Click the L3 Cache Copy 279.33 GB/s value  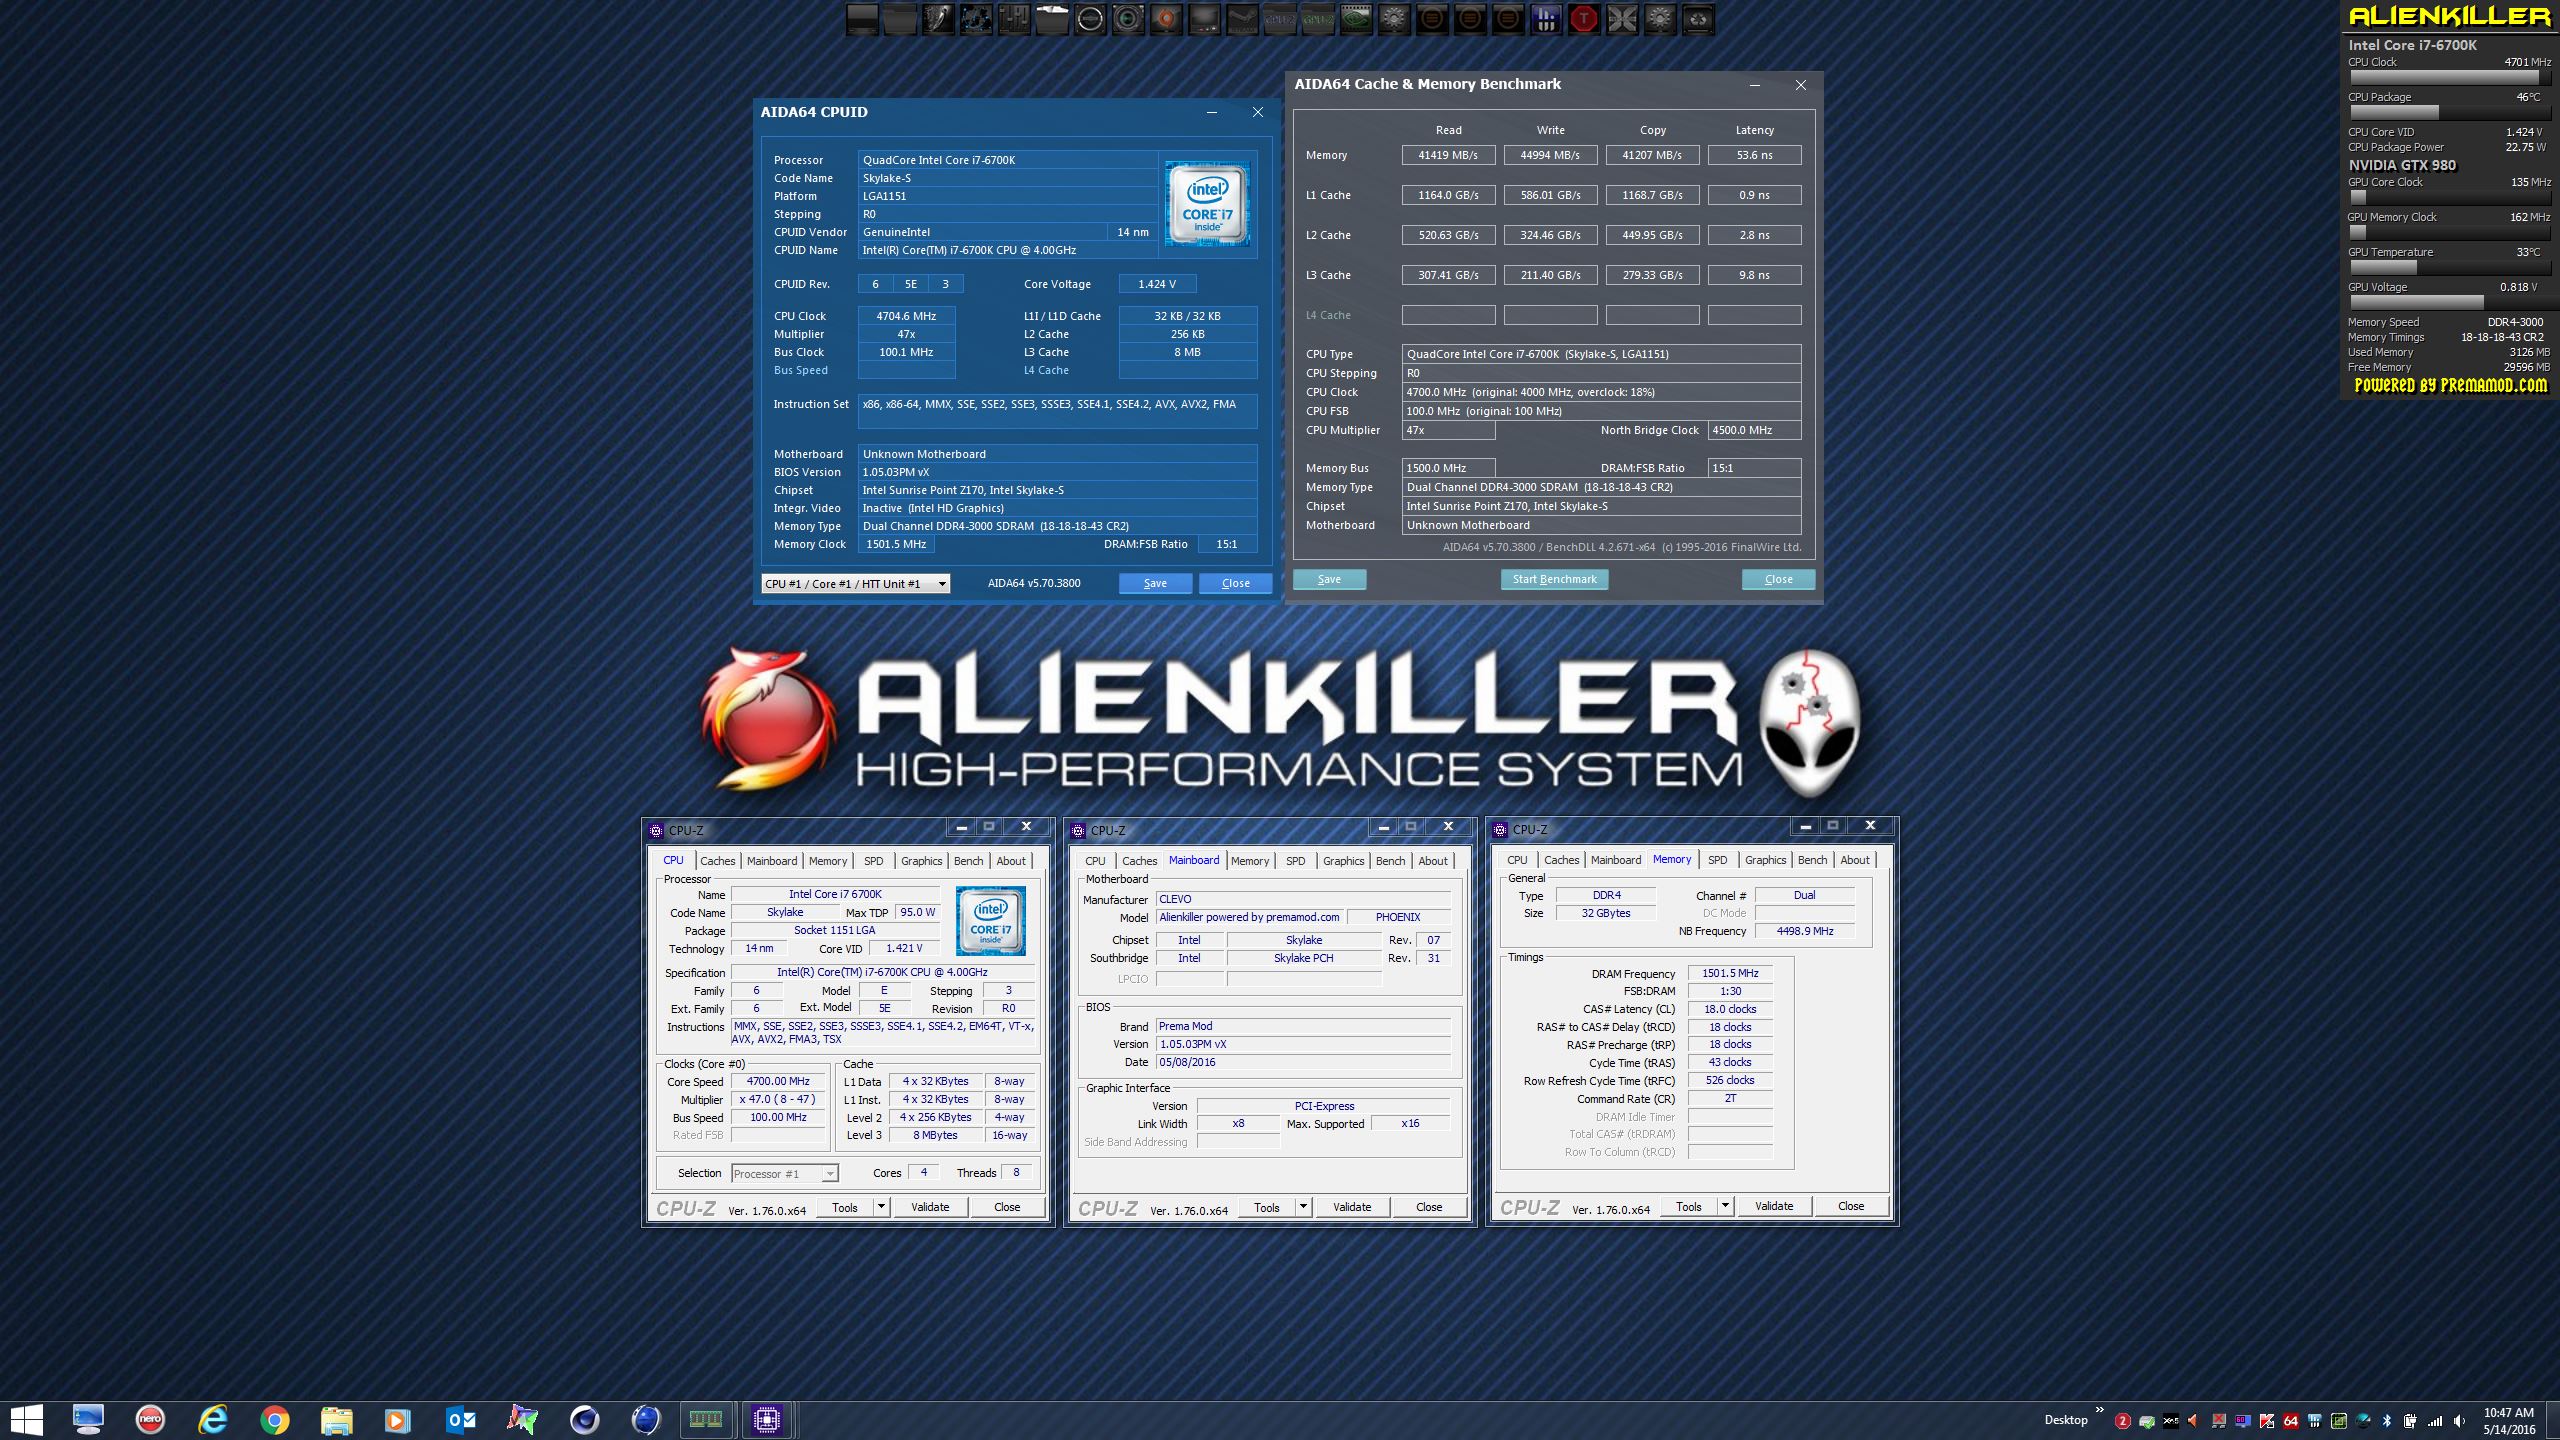(x=1652, y=275)
